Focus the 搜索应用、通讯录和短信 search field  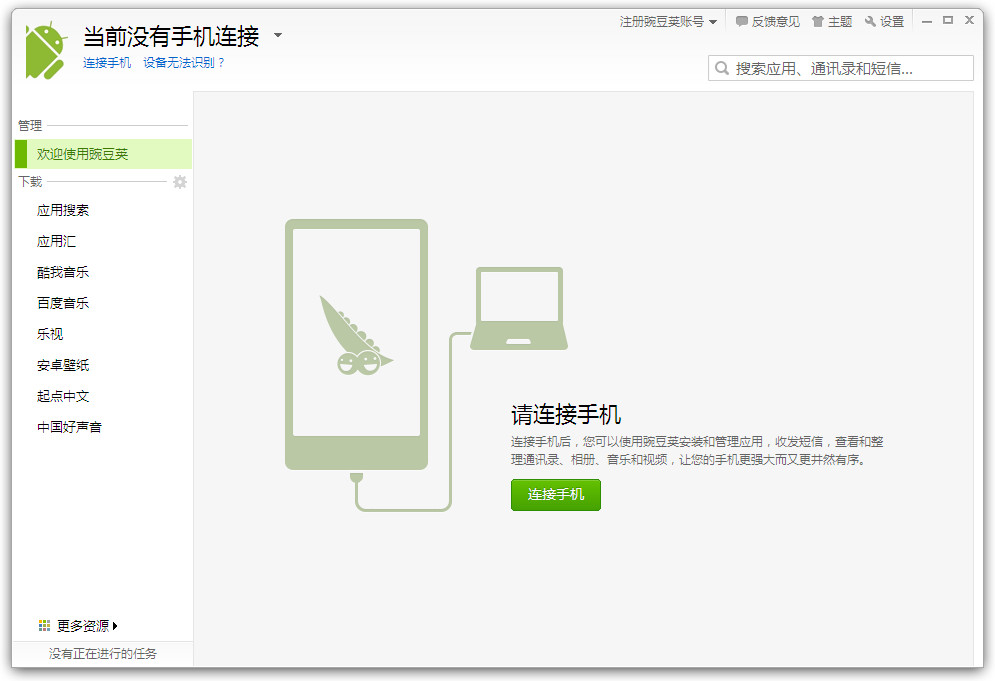pos(841,68)
